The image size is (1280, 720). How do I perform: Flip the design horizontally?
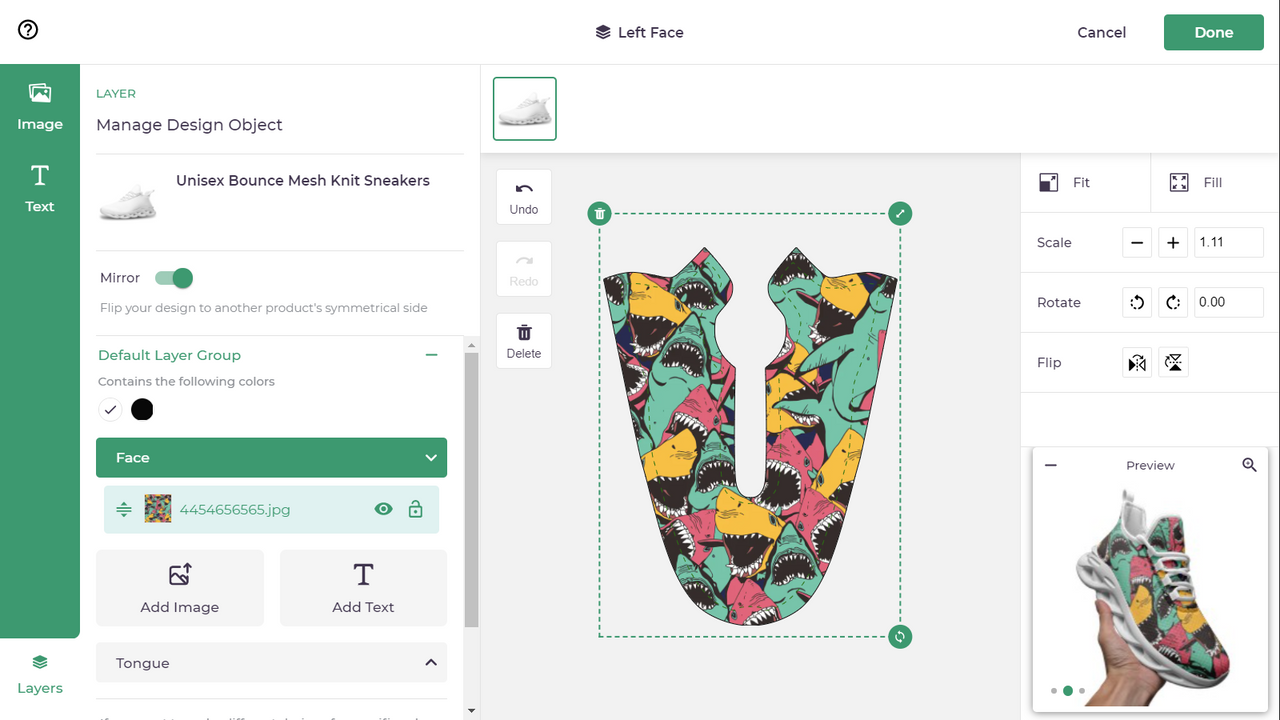(1136, 362)
